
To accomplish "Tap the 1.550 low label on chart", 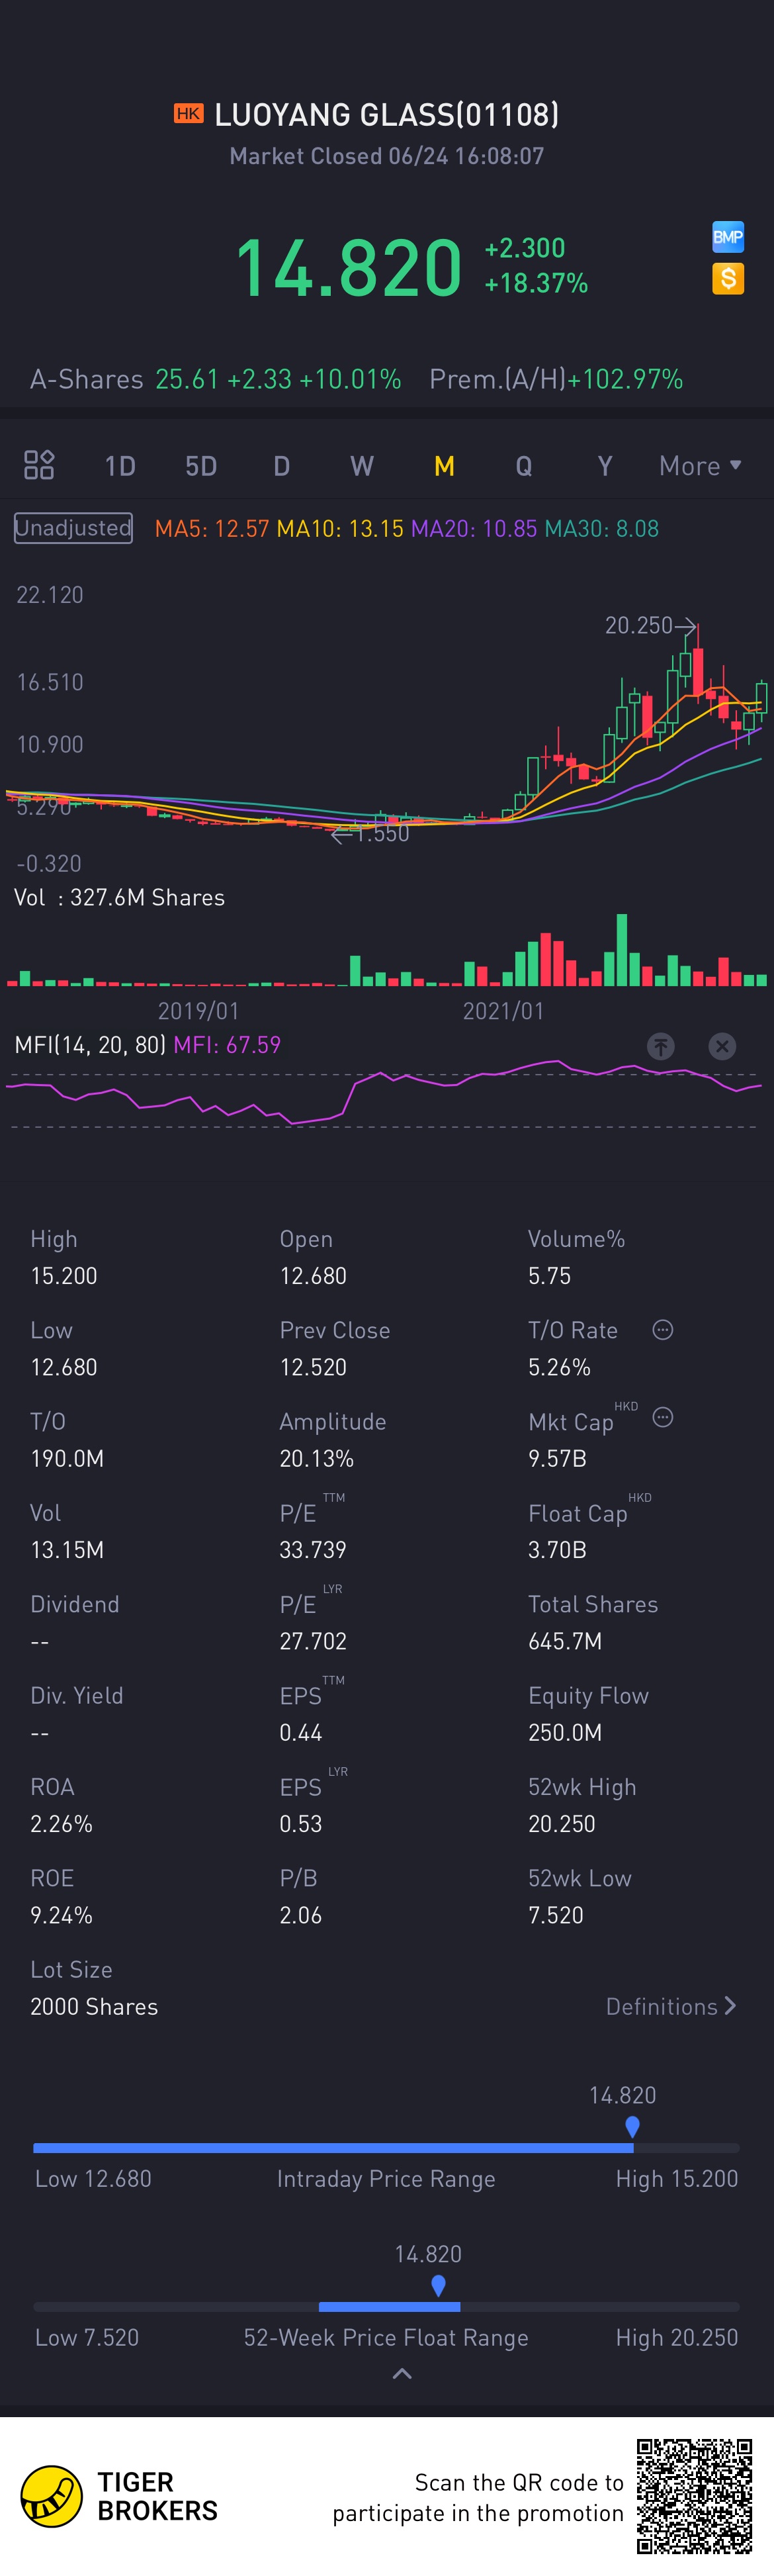I will [x=383, y=833].
